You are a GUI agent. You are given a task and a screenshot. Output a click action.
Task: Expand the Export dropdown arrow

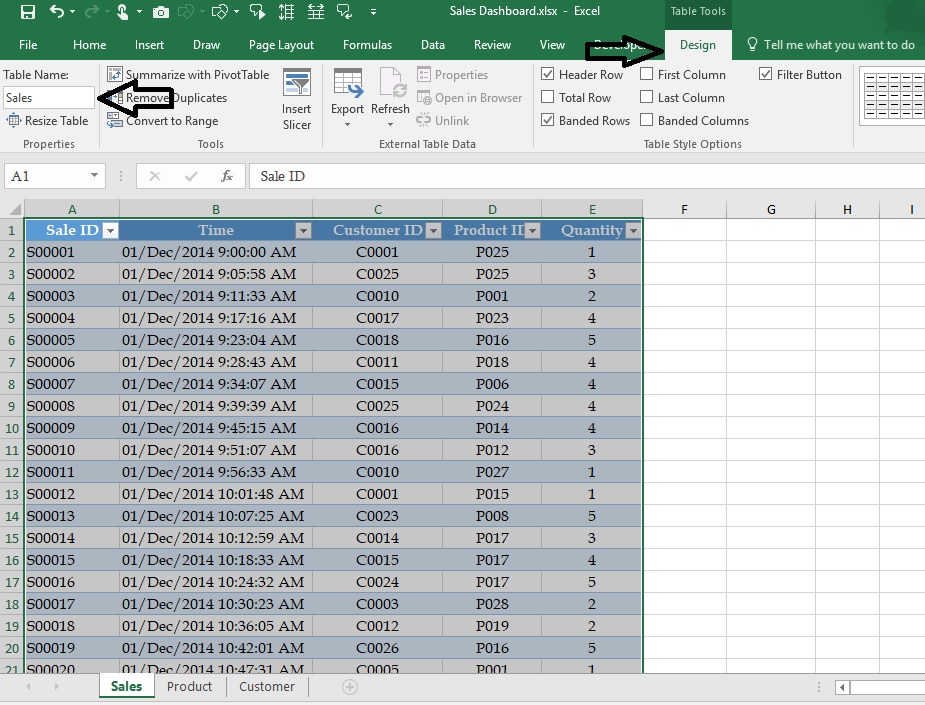[x=347, y=124]
